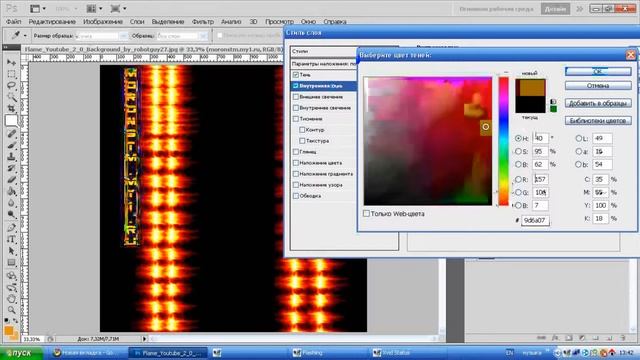Click the new color preview swatch
This screenshot has width=640, height=360.
click(x=530, y=87)
